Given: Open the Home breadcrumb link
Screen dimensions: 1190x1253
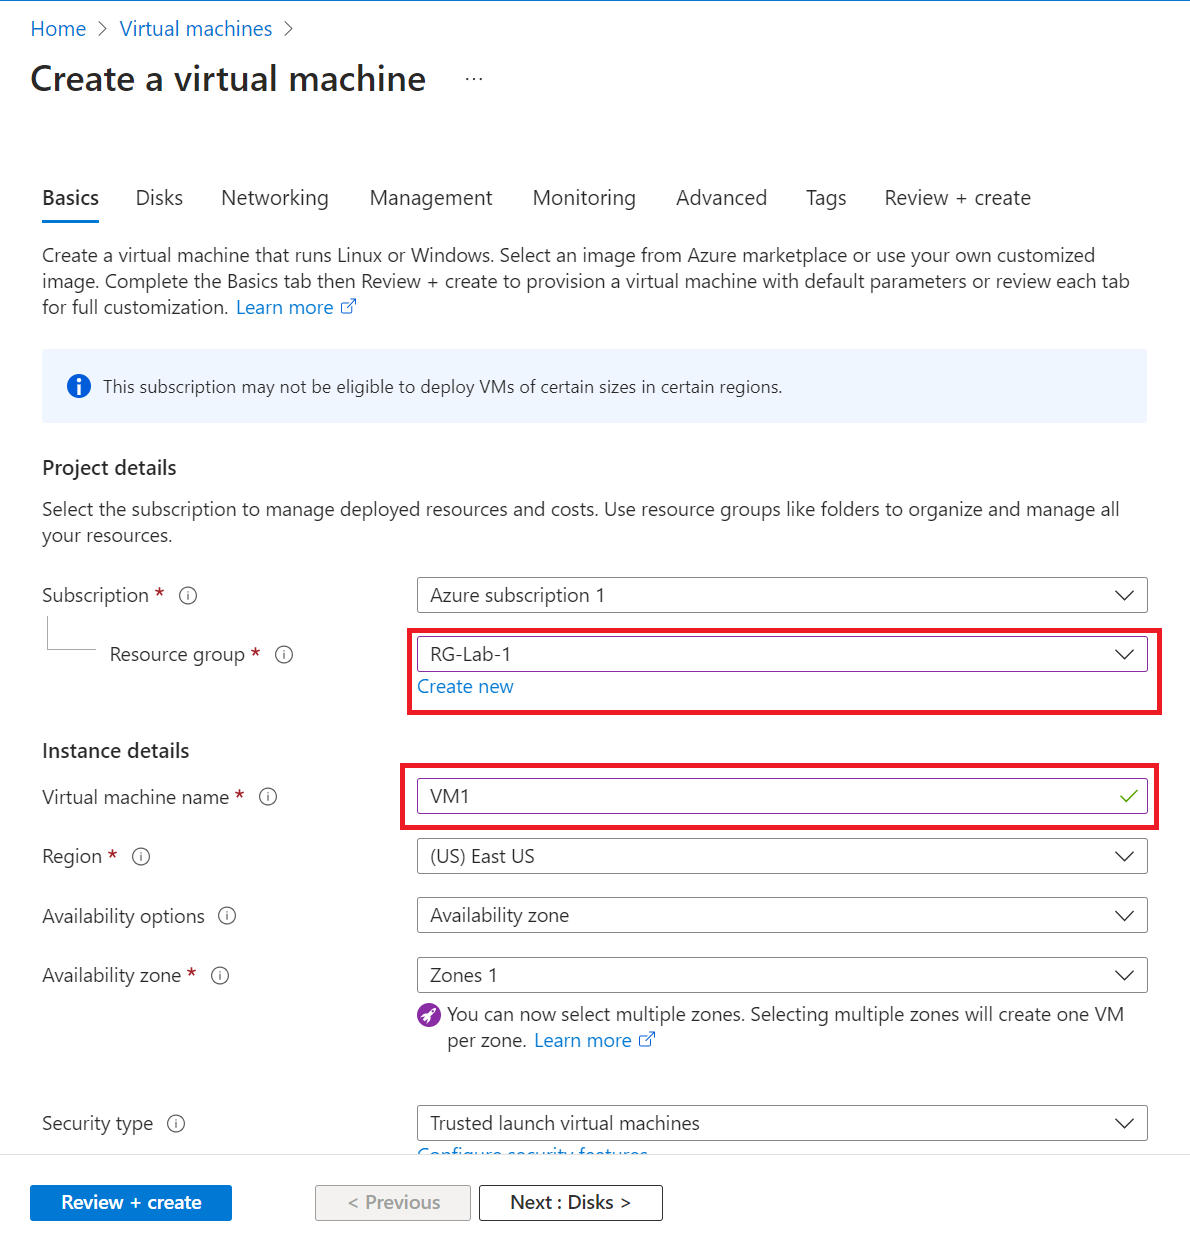Looking at the screenshot, I should (58, 28).
